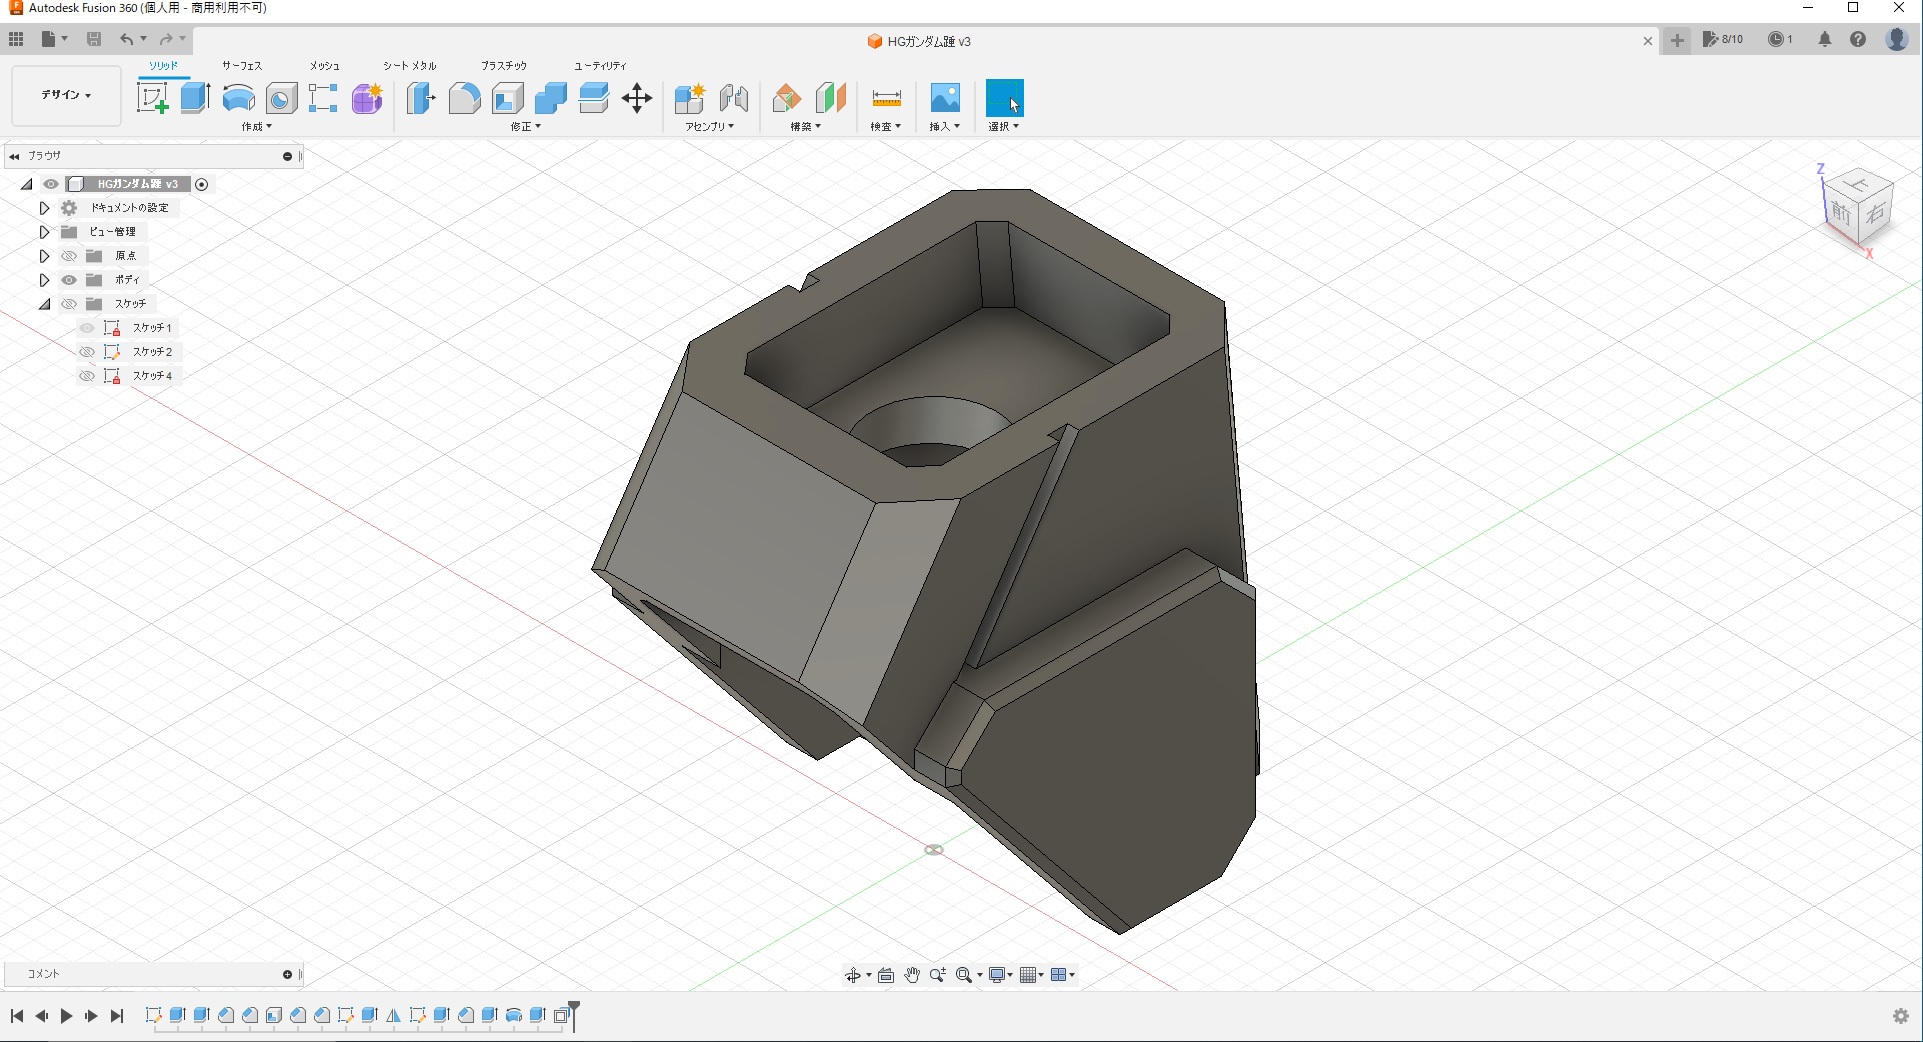This screenshot has height=1042, width=1923.
Task: Expand the ドキュメントの設定 tree node
Action: click(x=44, y=208)
